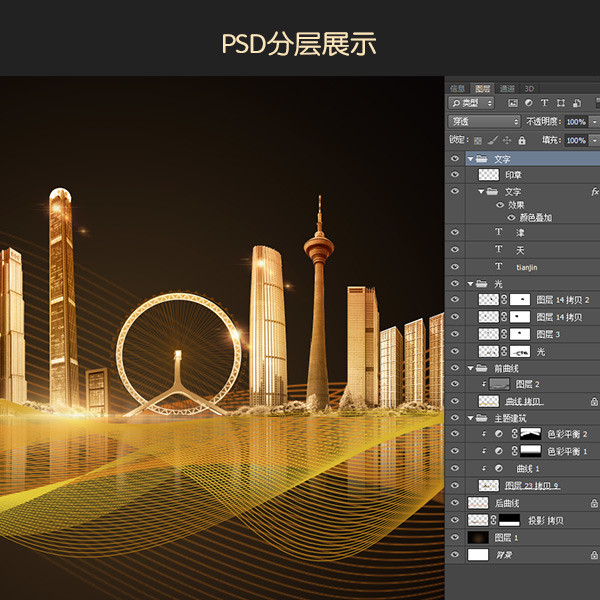Toggle the lock all padlock icon
The height and width of the screenshot is (600, 600).
pyautogui.click(x=522, y=140)
